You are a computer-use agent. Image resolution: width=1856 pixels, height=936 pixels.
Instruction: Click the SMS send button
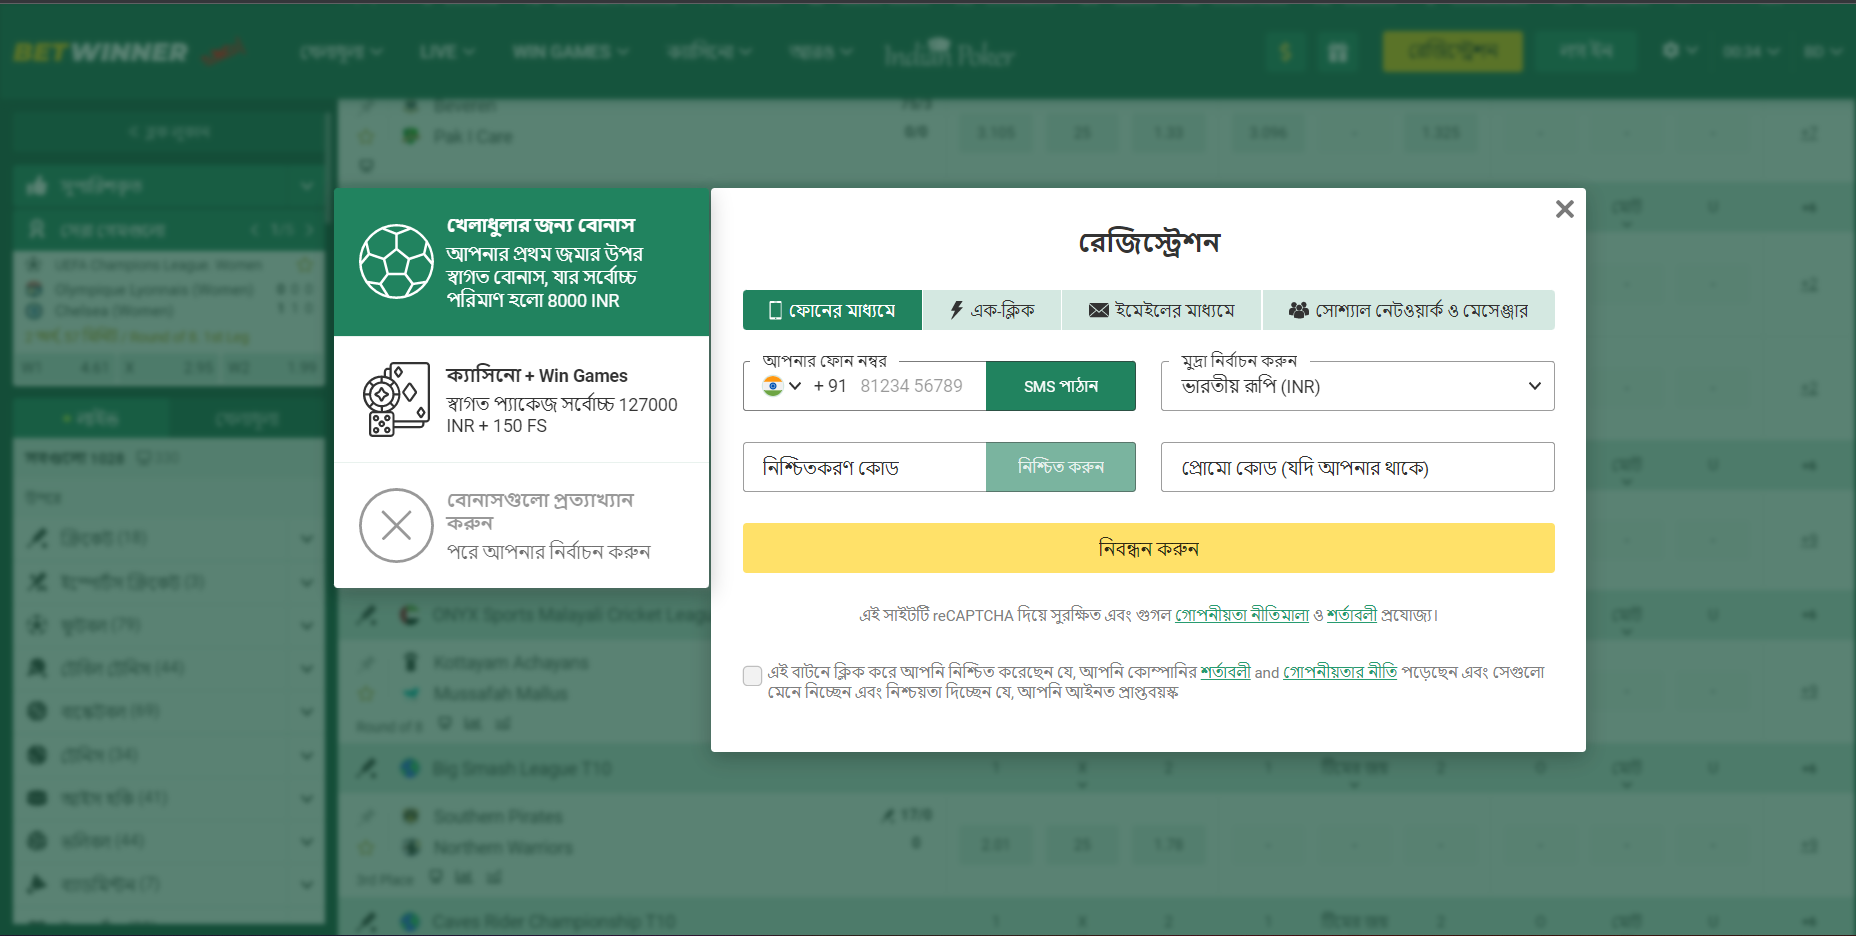pos(1061,386)
